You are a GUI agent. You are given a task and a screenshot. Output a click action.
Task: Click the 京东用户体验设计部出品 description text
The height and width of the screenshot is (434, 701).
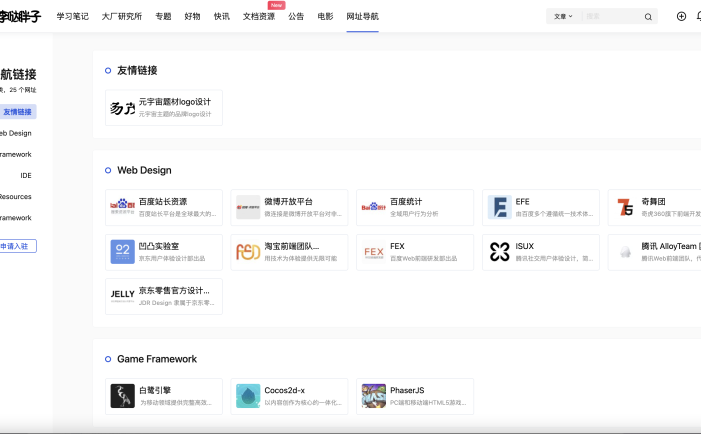[x=172, y=258]
